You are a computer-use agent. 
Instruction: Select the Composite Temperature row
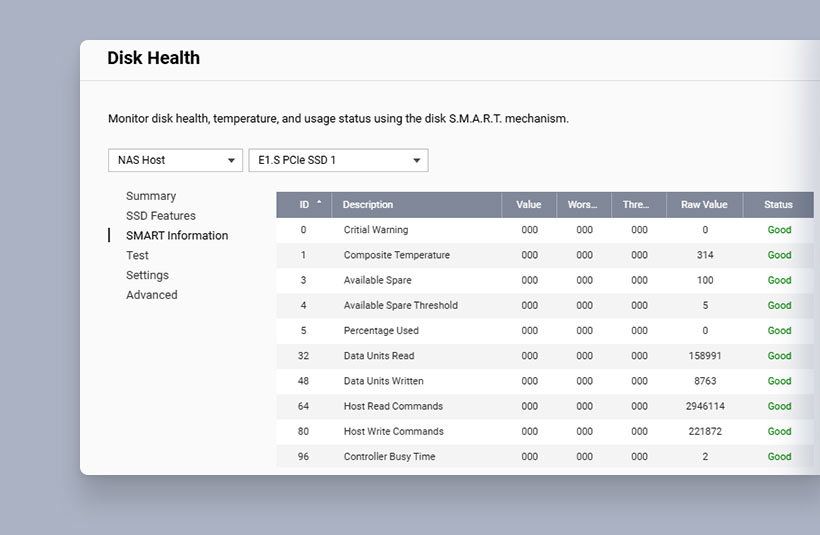pos(397,255)
